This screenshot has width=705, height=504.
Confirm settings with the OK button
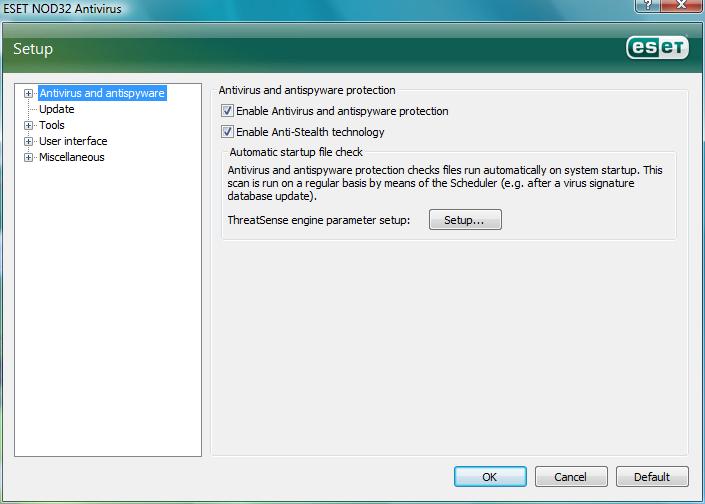pyautogui.click(x=490, y=477)
